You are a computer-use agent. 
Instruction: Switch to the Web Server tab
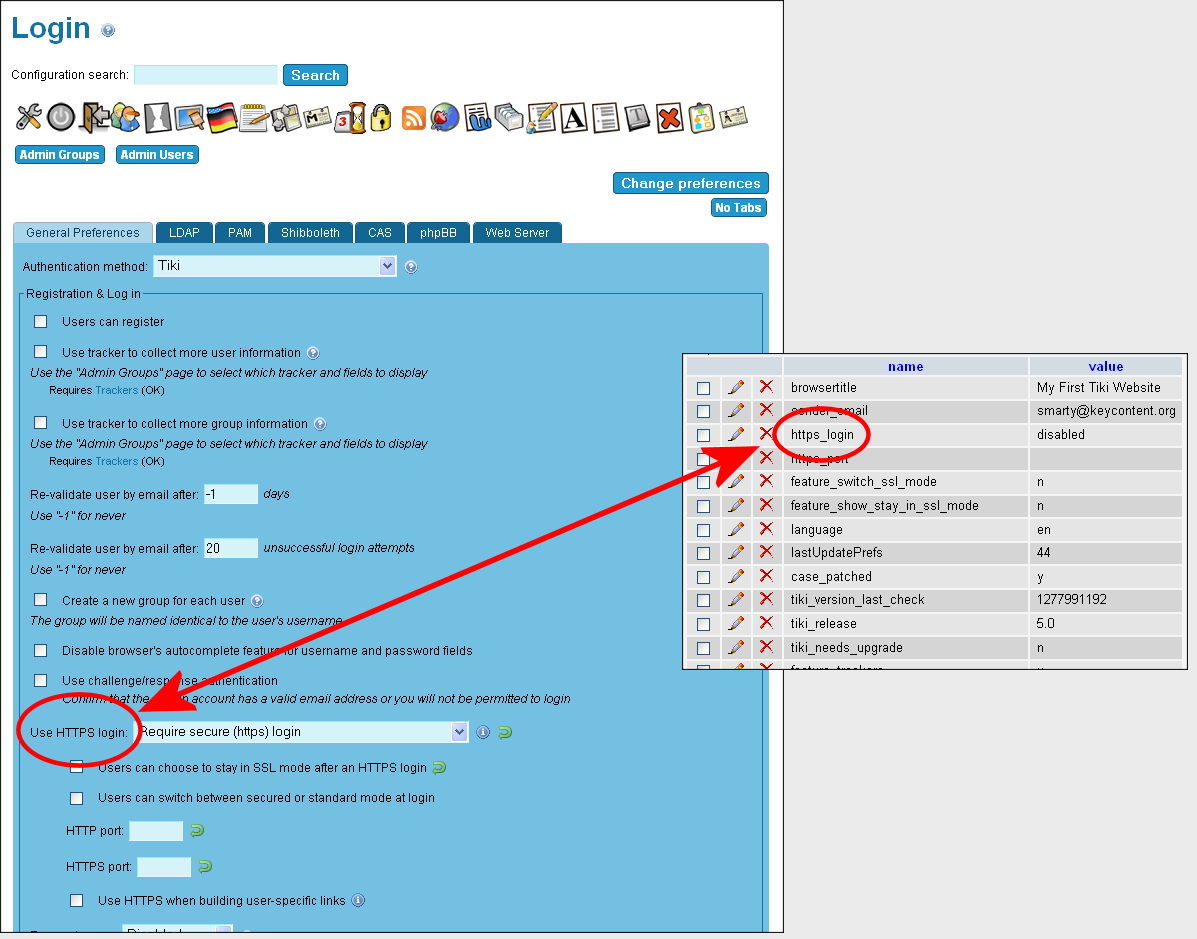517,233
